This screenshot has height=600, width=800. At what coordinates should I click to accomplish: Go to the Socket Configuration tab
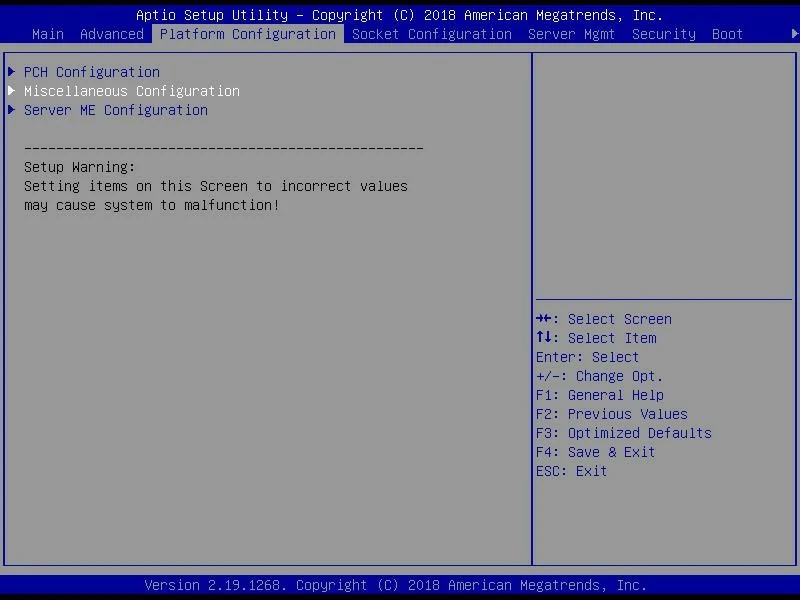(x=432, y=34)
